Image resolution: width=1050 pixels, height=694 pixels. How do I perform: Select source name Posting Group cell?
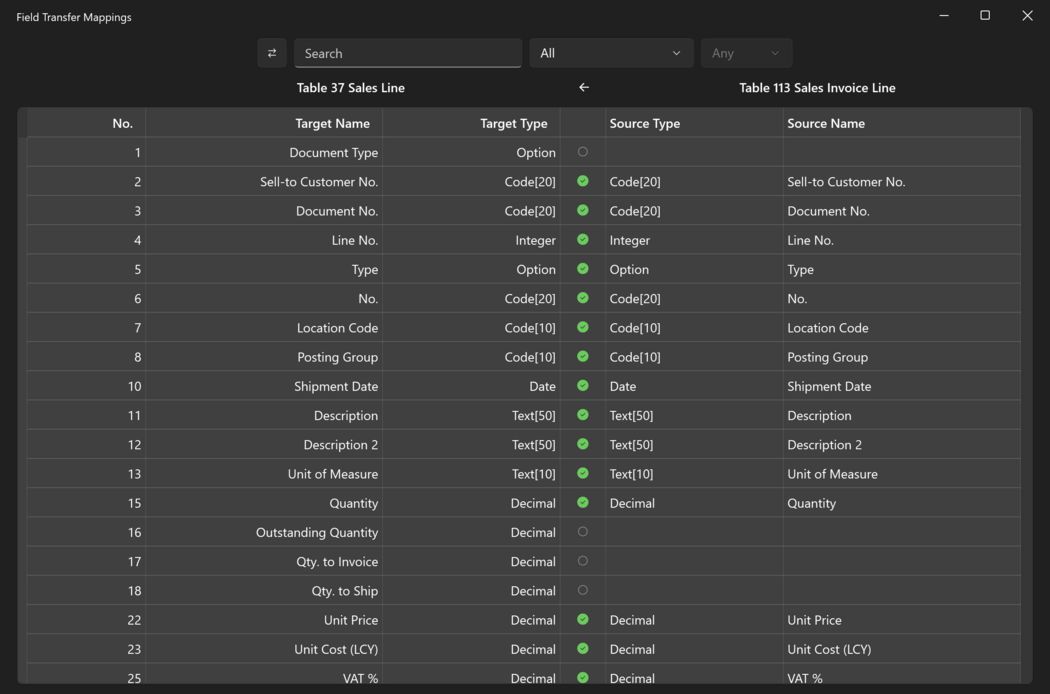click(902, 357)
